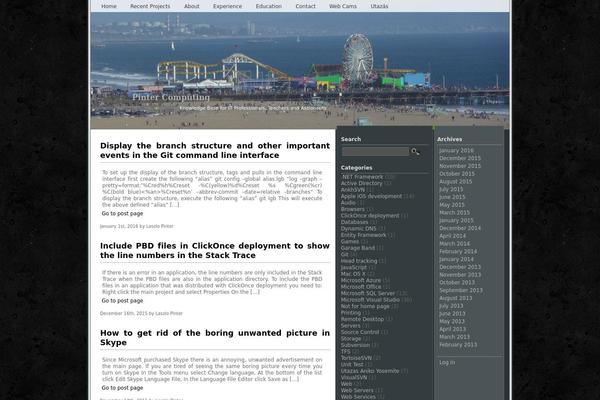Viewport: 600px width, 400px height.
Task: Open the January 2016 archive
Action: click(456, 151)
